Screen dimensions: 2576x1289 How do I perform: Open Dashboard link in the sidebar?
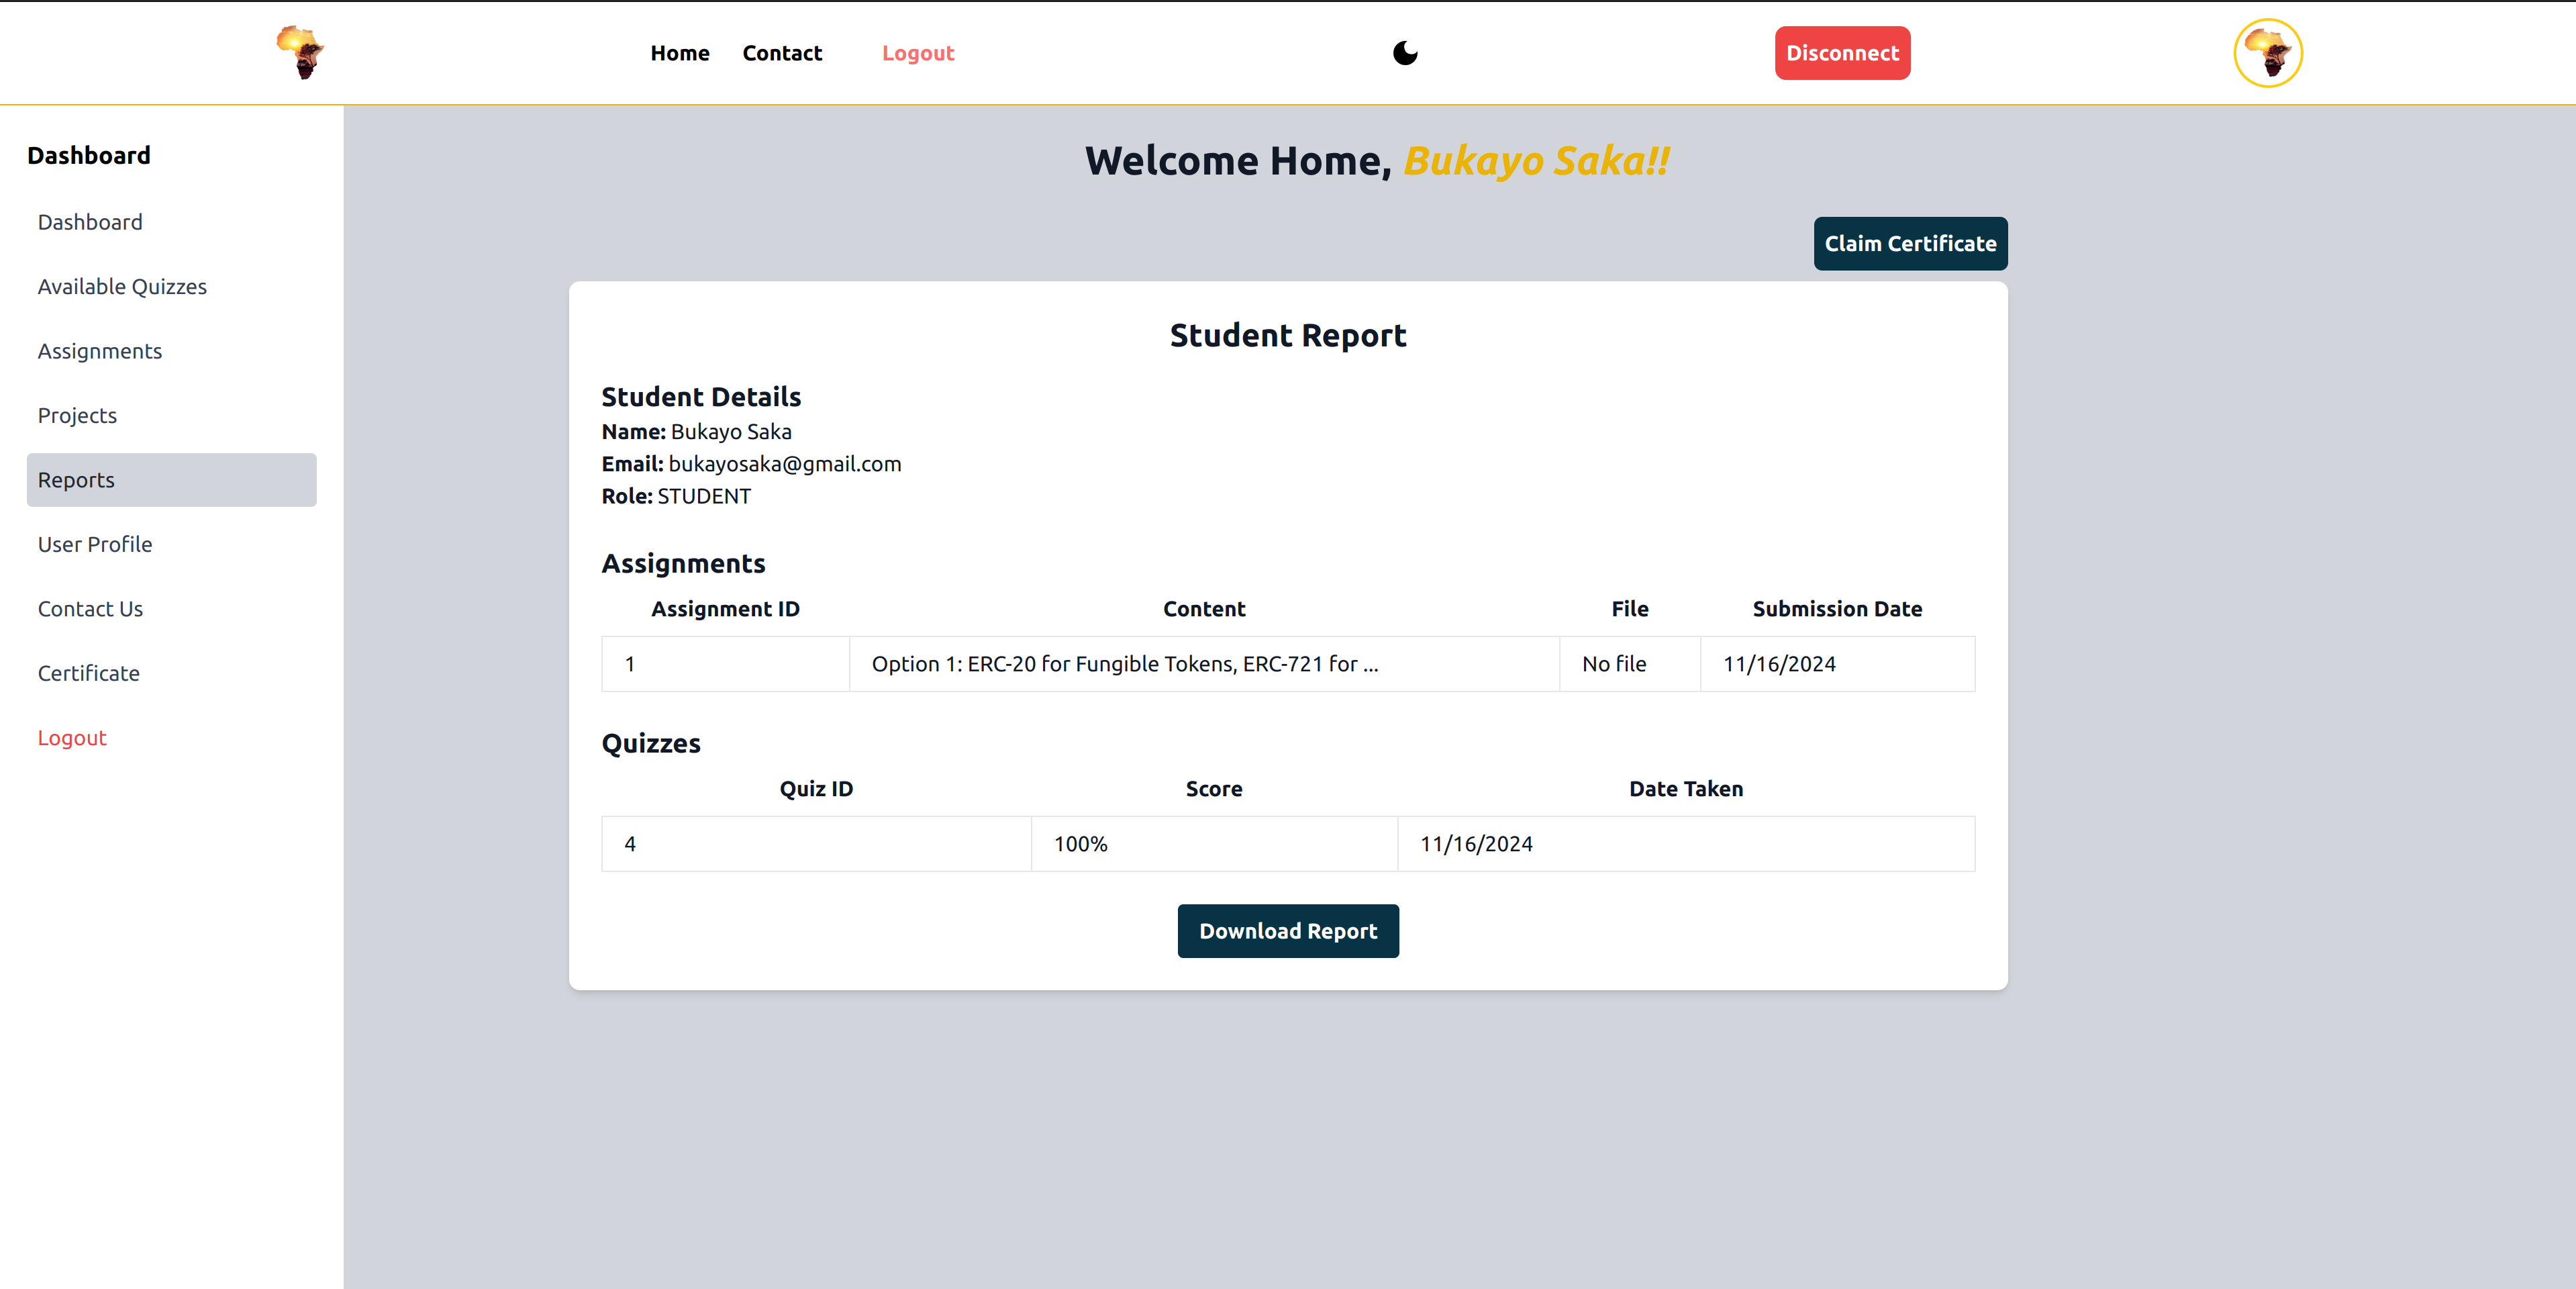[x=90, y=222]
